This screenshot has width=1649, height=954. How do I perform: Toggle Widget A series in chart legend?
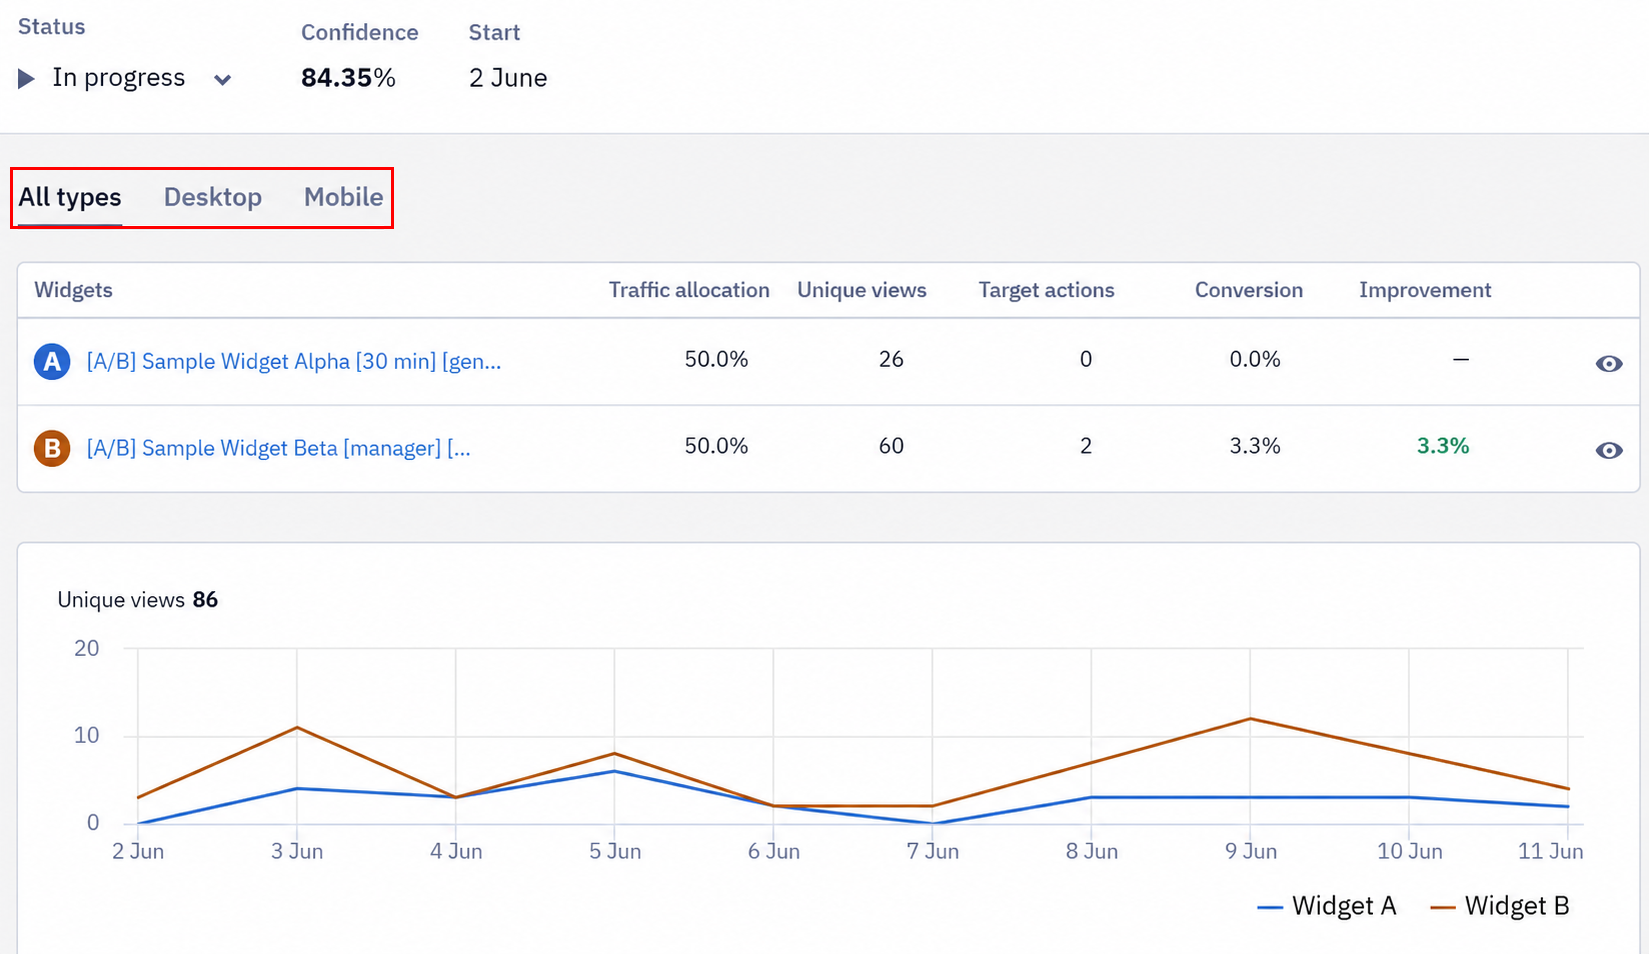pos(1326,906)
